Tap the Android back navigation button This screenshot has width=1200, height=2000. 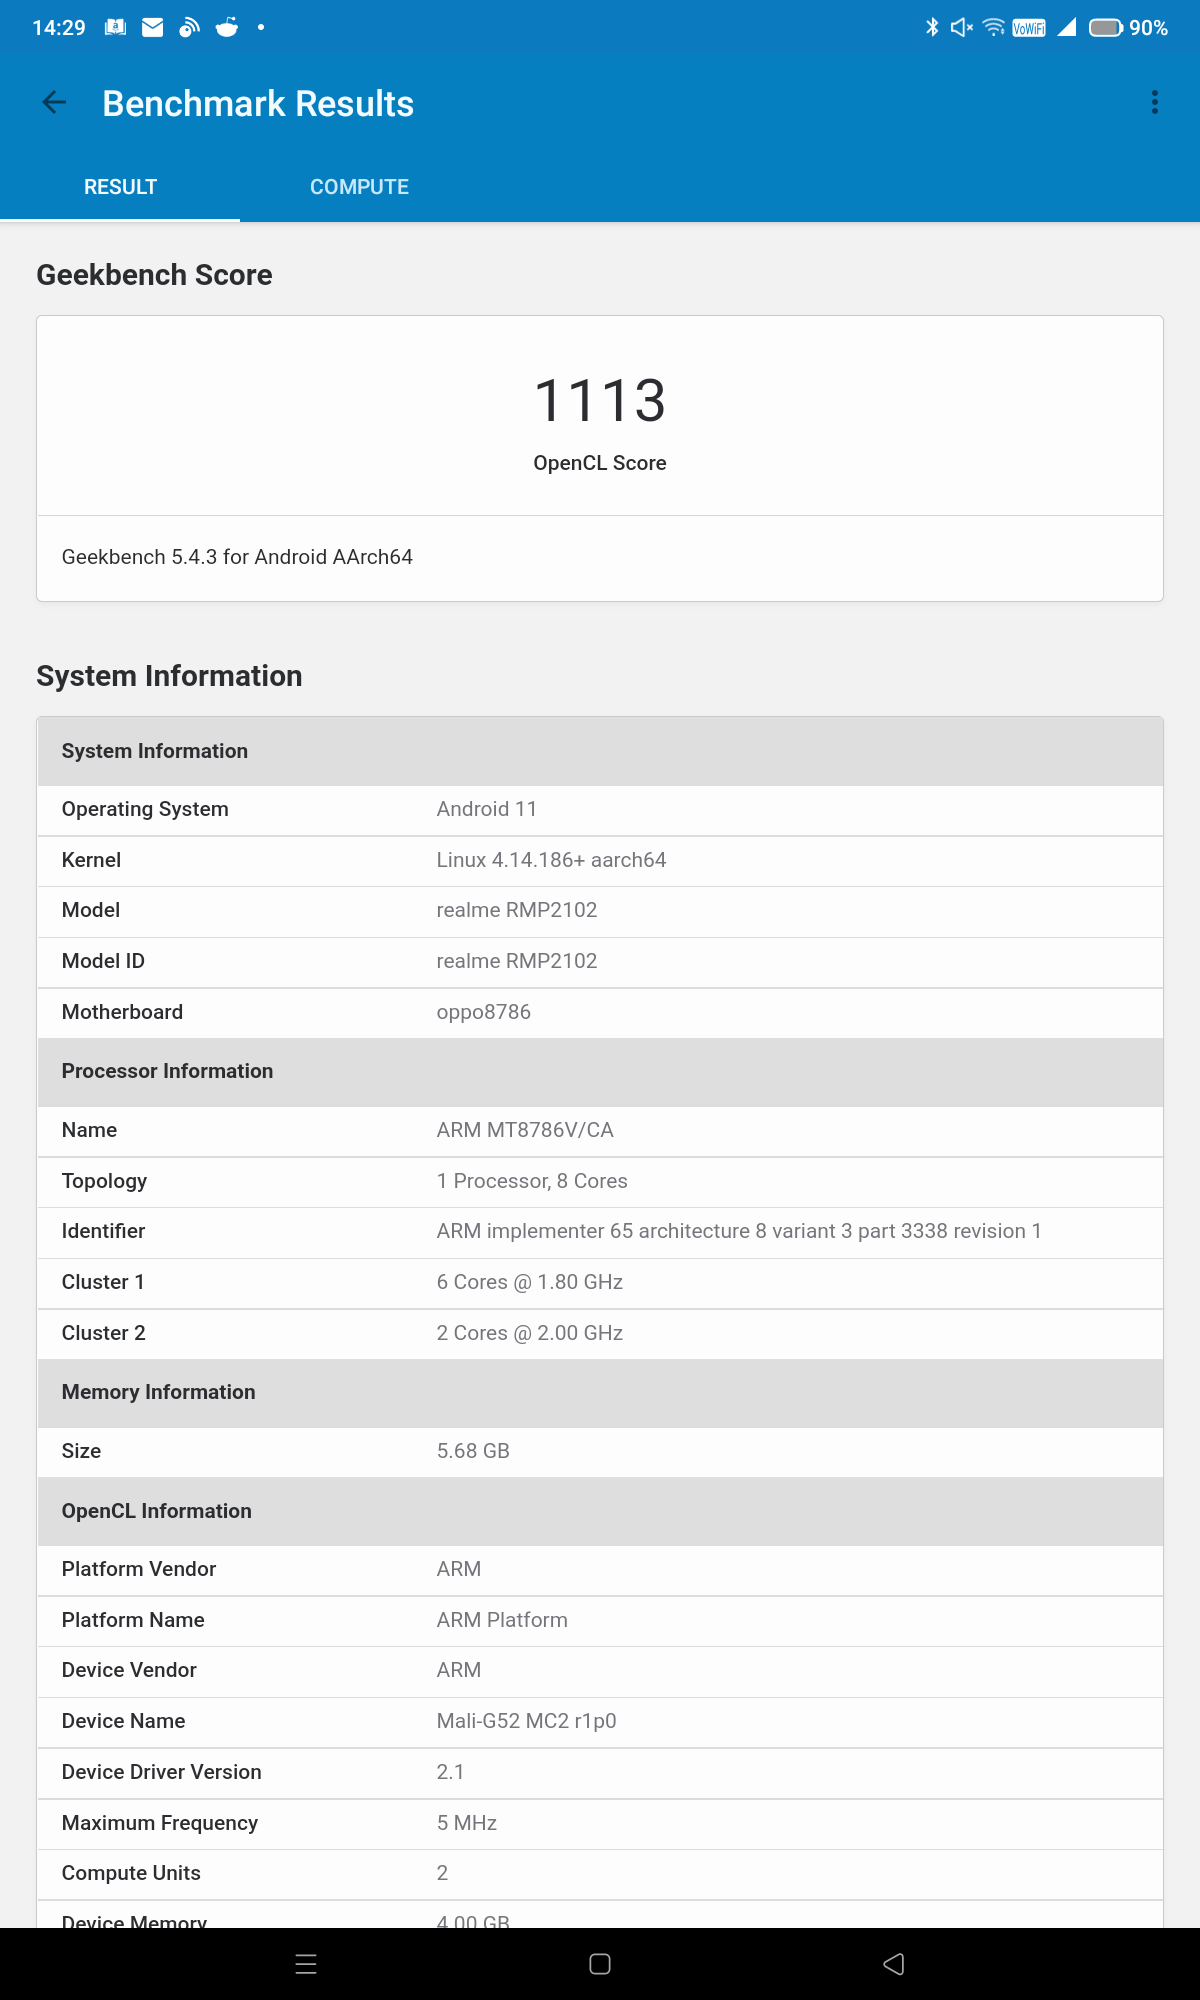coord(894,1964)
